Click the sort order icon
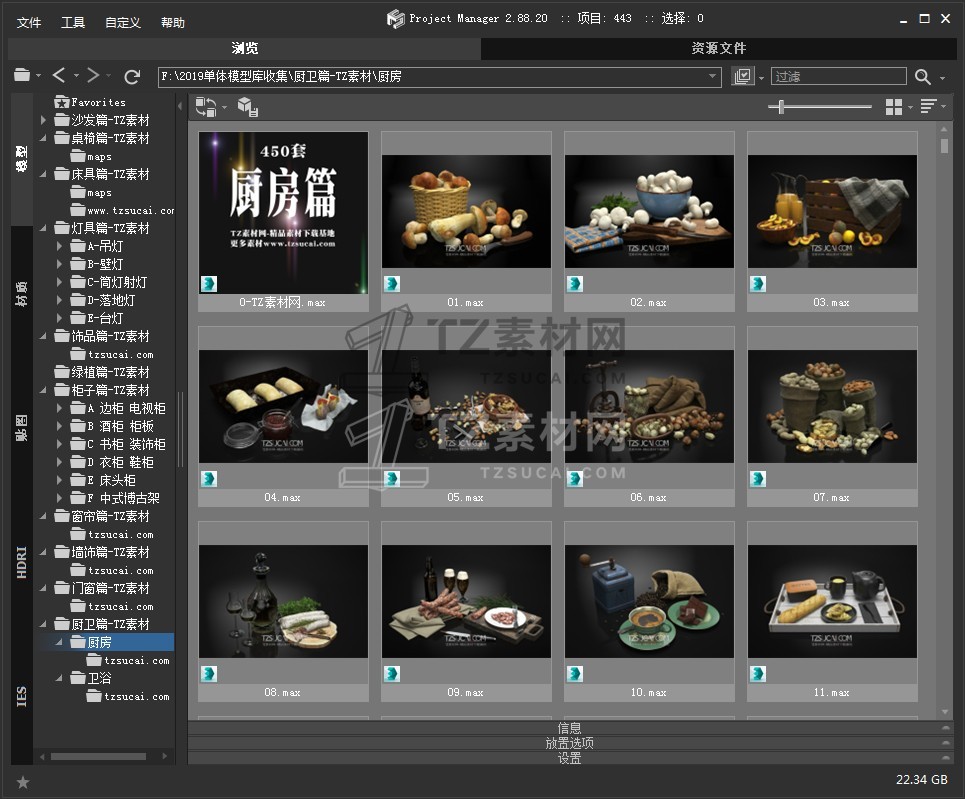This screenshot has height=799, width=965. [928, 107]
